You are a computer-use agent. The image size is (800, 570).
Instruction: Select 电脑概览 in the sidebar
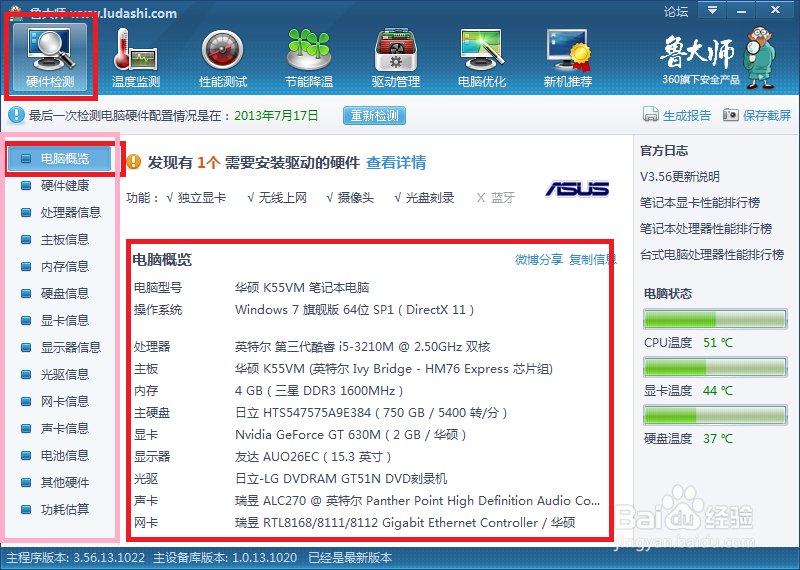point(60,159)
